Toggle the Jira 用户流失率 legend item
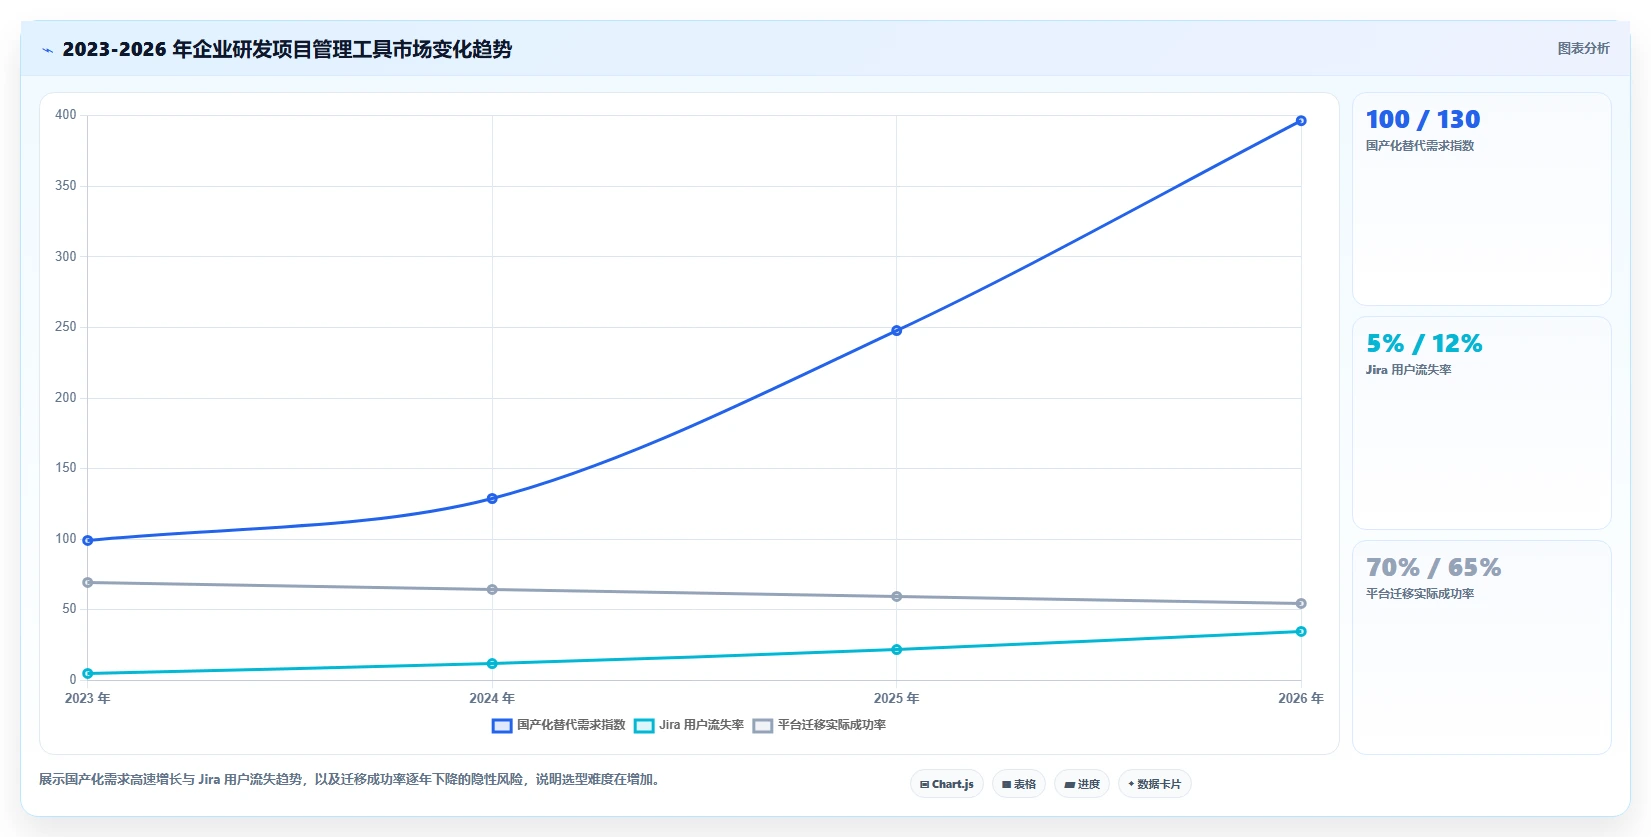 (689, 725)
